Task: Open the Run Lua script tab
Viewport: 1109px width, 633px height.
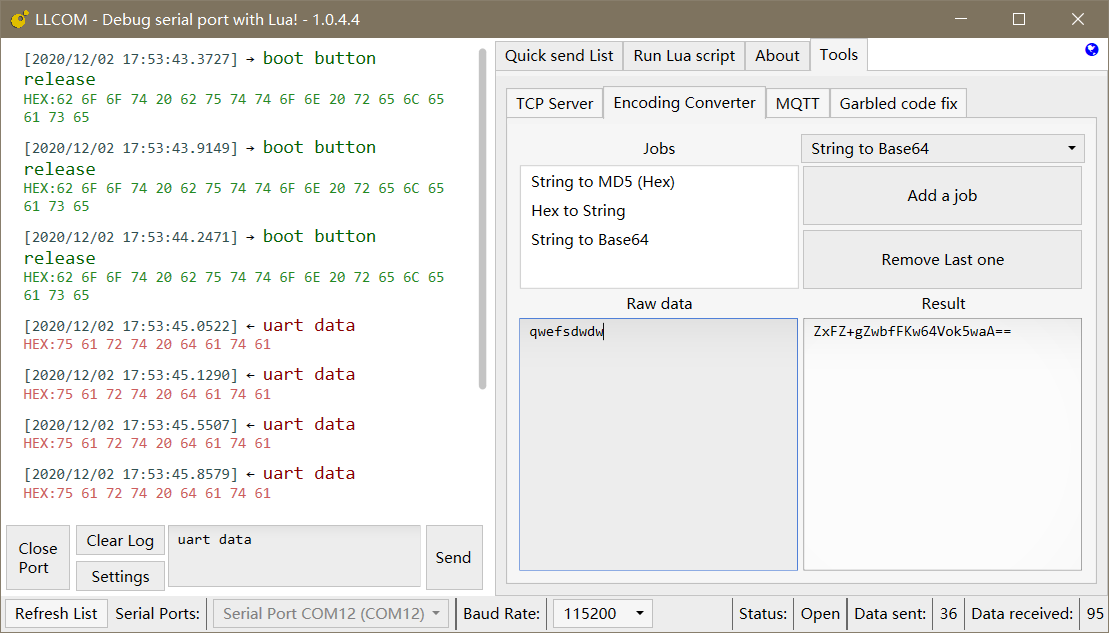Action: pyautogui.click(x=684, y=56)
